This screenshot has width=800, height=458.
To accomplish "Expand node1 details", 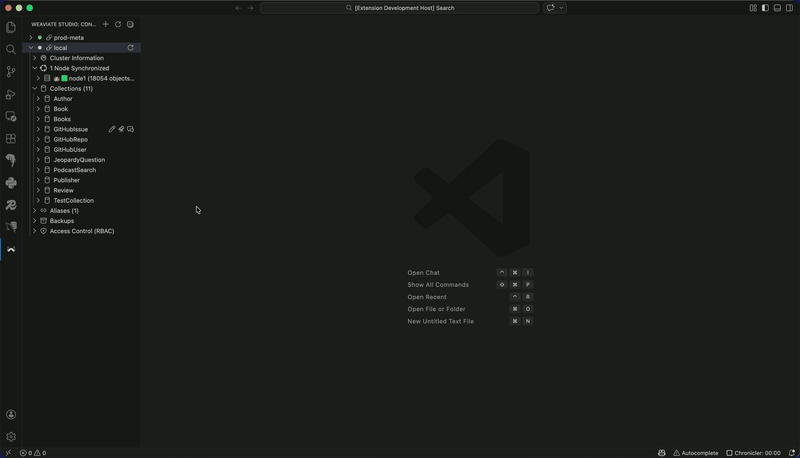I will point(38,78).
